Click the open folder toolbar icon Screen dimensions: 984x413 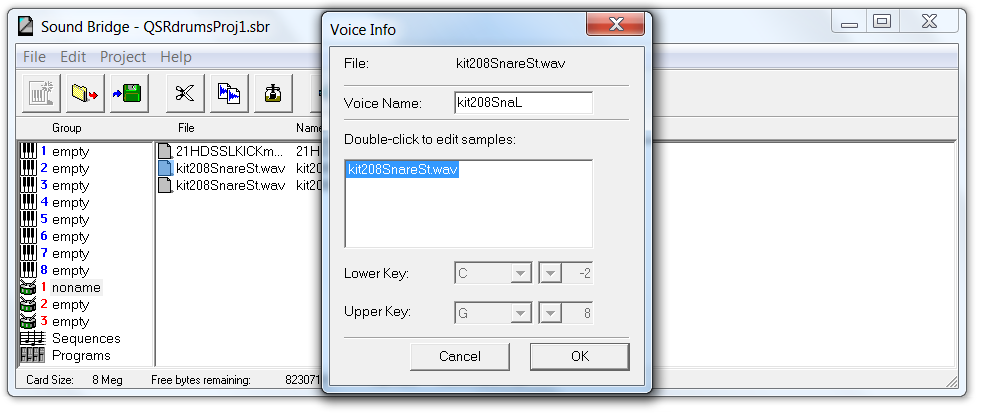(84, 94)
